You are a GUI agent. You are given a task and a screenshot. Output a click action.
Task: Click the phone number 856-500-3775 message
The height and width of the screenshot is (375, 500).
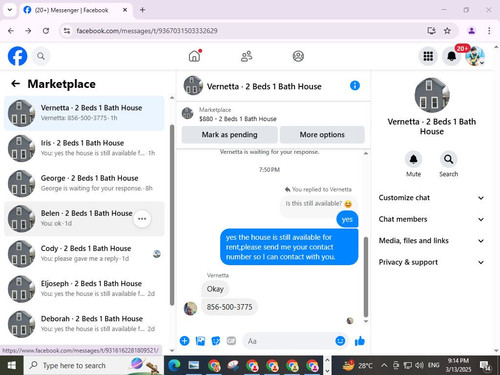tap(229, 307)
